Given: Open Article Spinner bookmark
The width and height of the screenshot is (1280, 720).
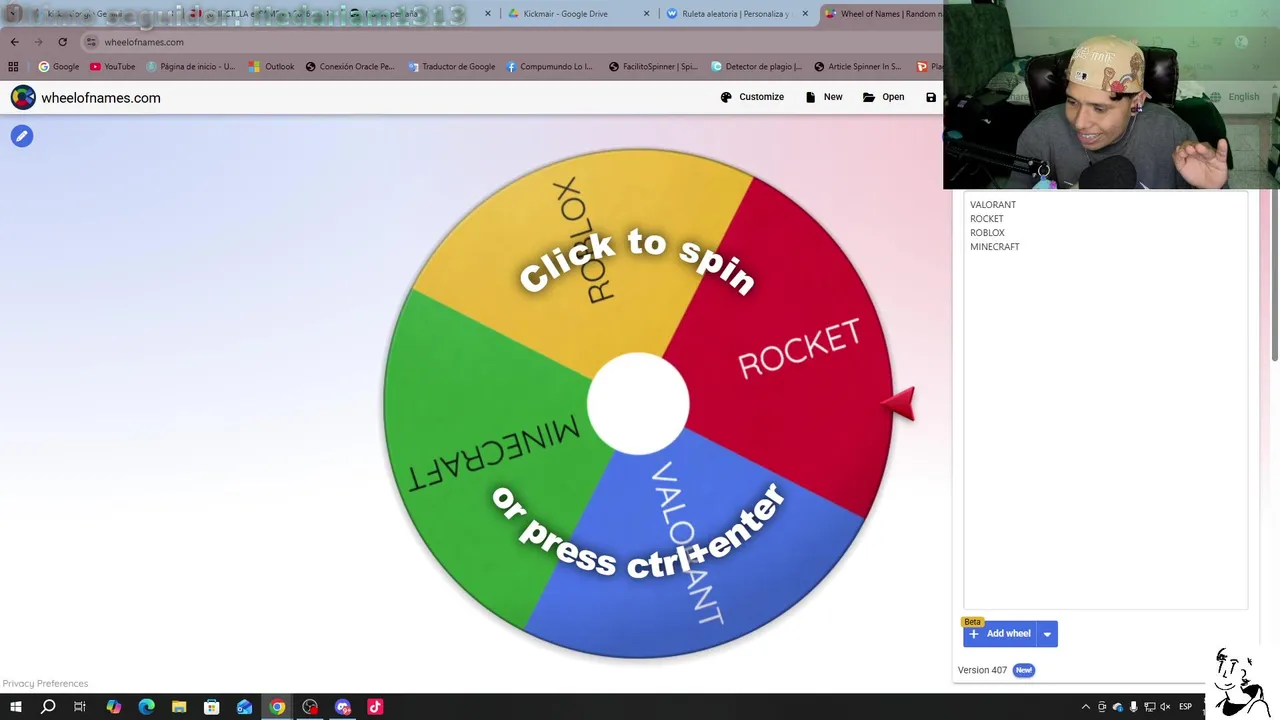Looking at the screenshot, I should click(x=857, y=67).
